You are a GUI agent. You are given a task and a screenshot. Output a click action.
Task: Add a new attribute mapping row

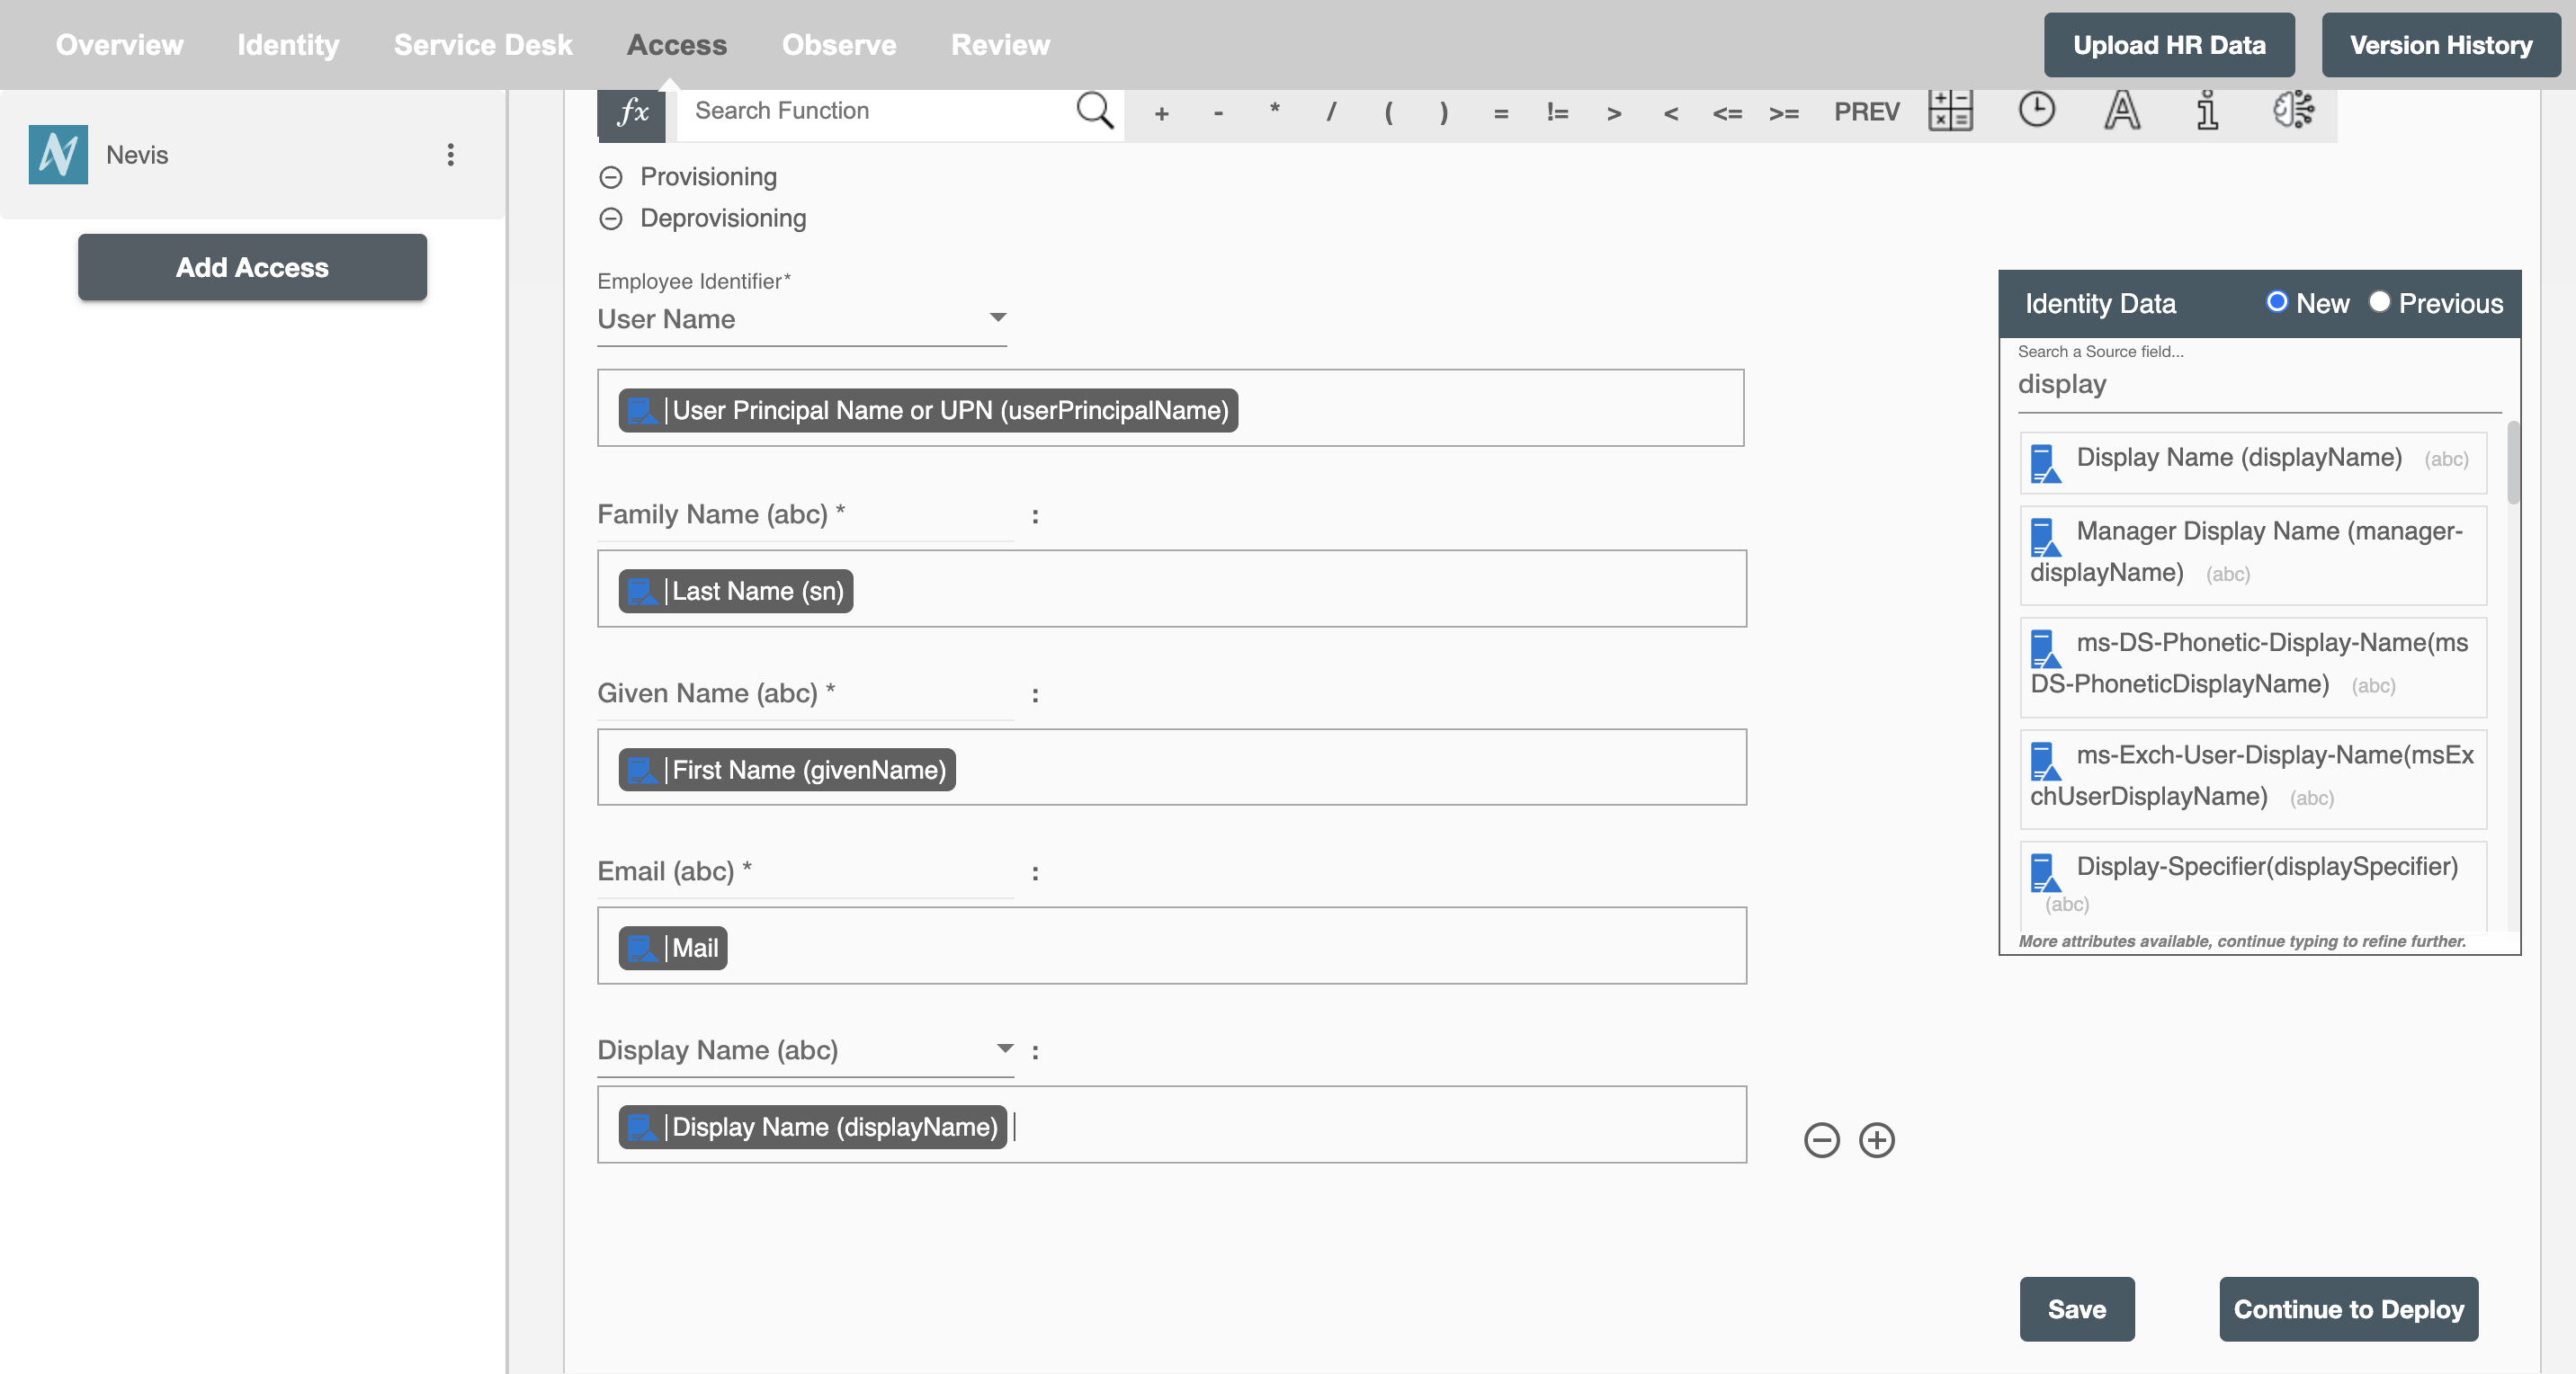coord(1876,1140)
